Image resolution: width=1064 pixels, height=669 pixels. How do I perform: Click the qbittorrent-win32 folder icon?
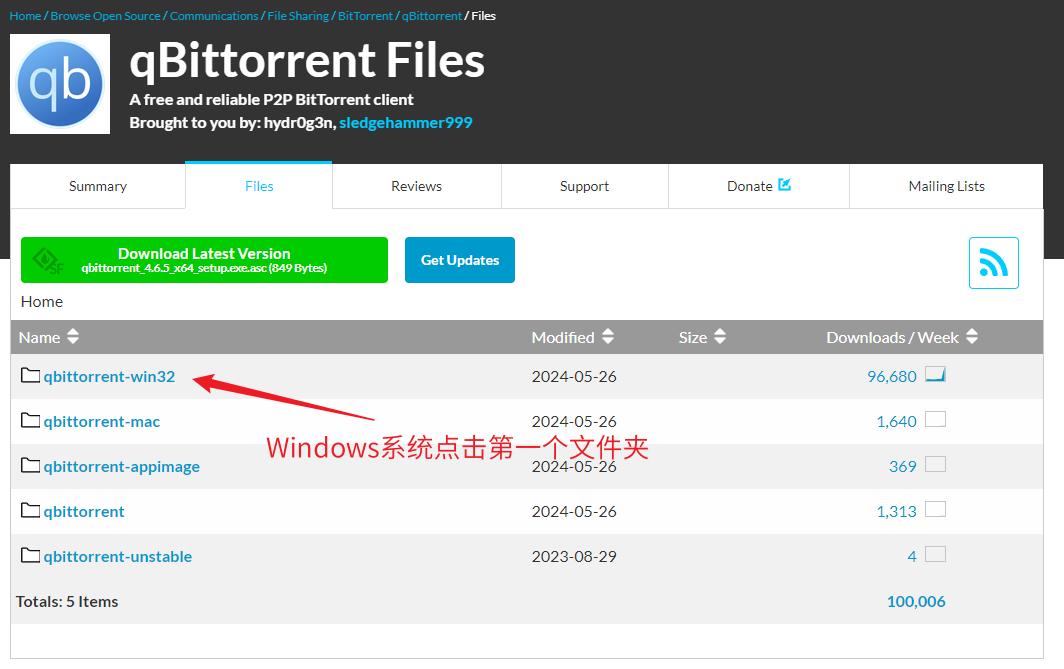click(30, 376)
